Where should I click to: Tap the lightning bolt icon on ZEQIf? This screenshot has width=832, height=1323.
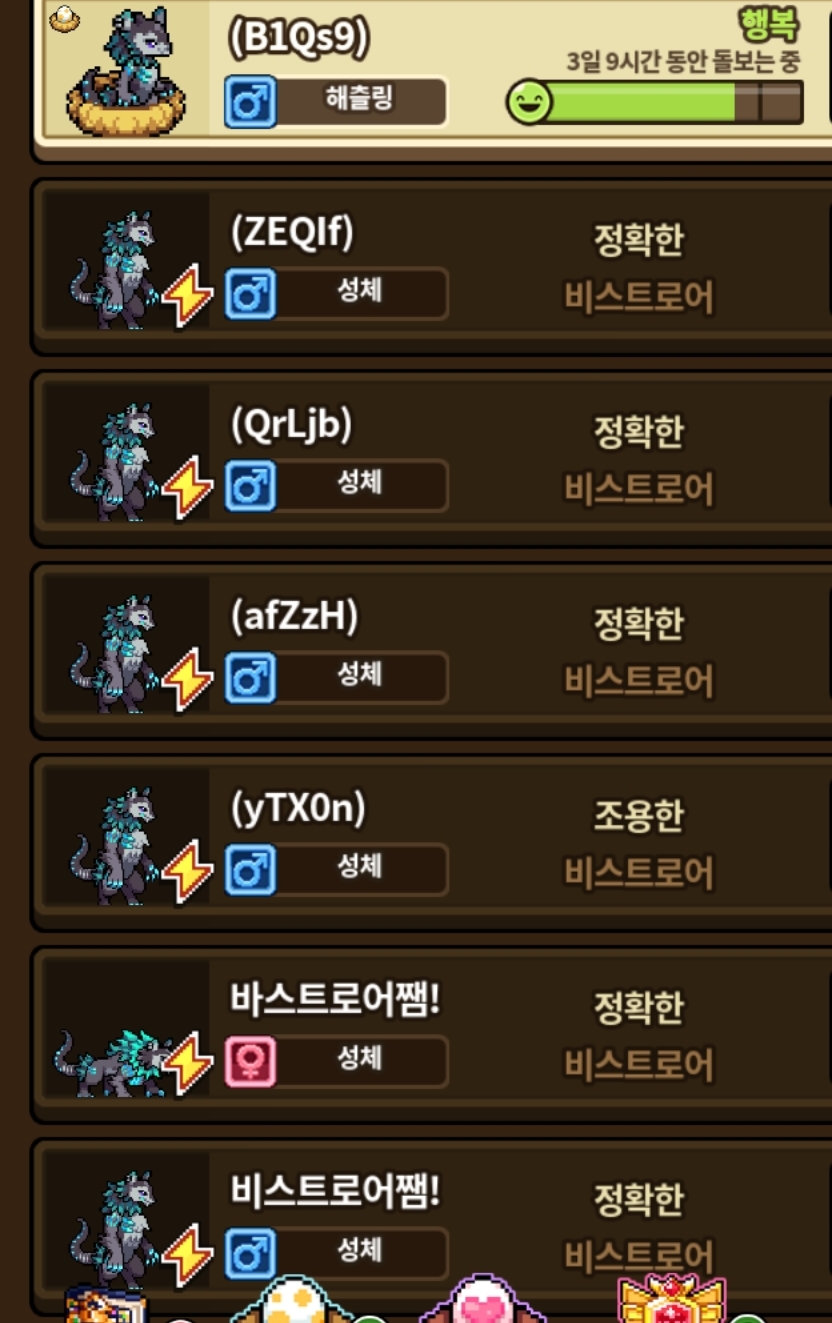coord(187,296)
